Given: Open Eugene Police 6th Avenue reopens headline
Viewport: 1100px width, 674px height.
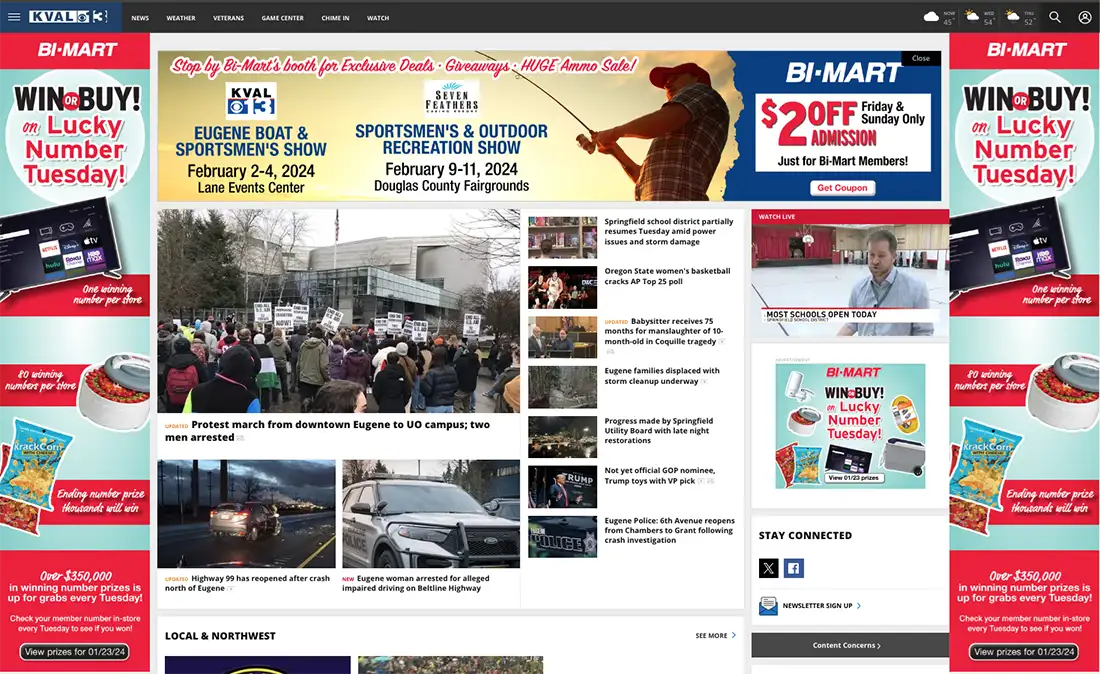Looking at the screenshot, I should coord(669,530).
